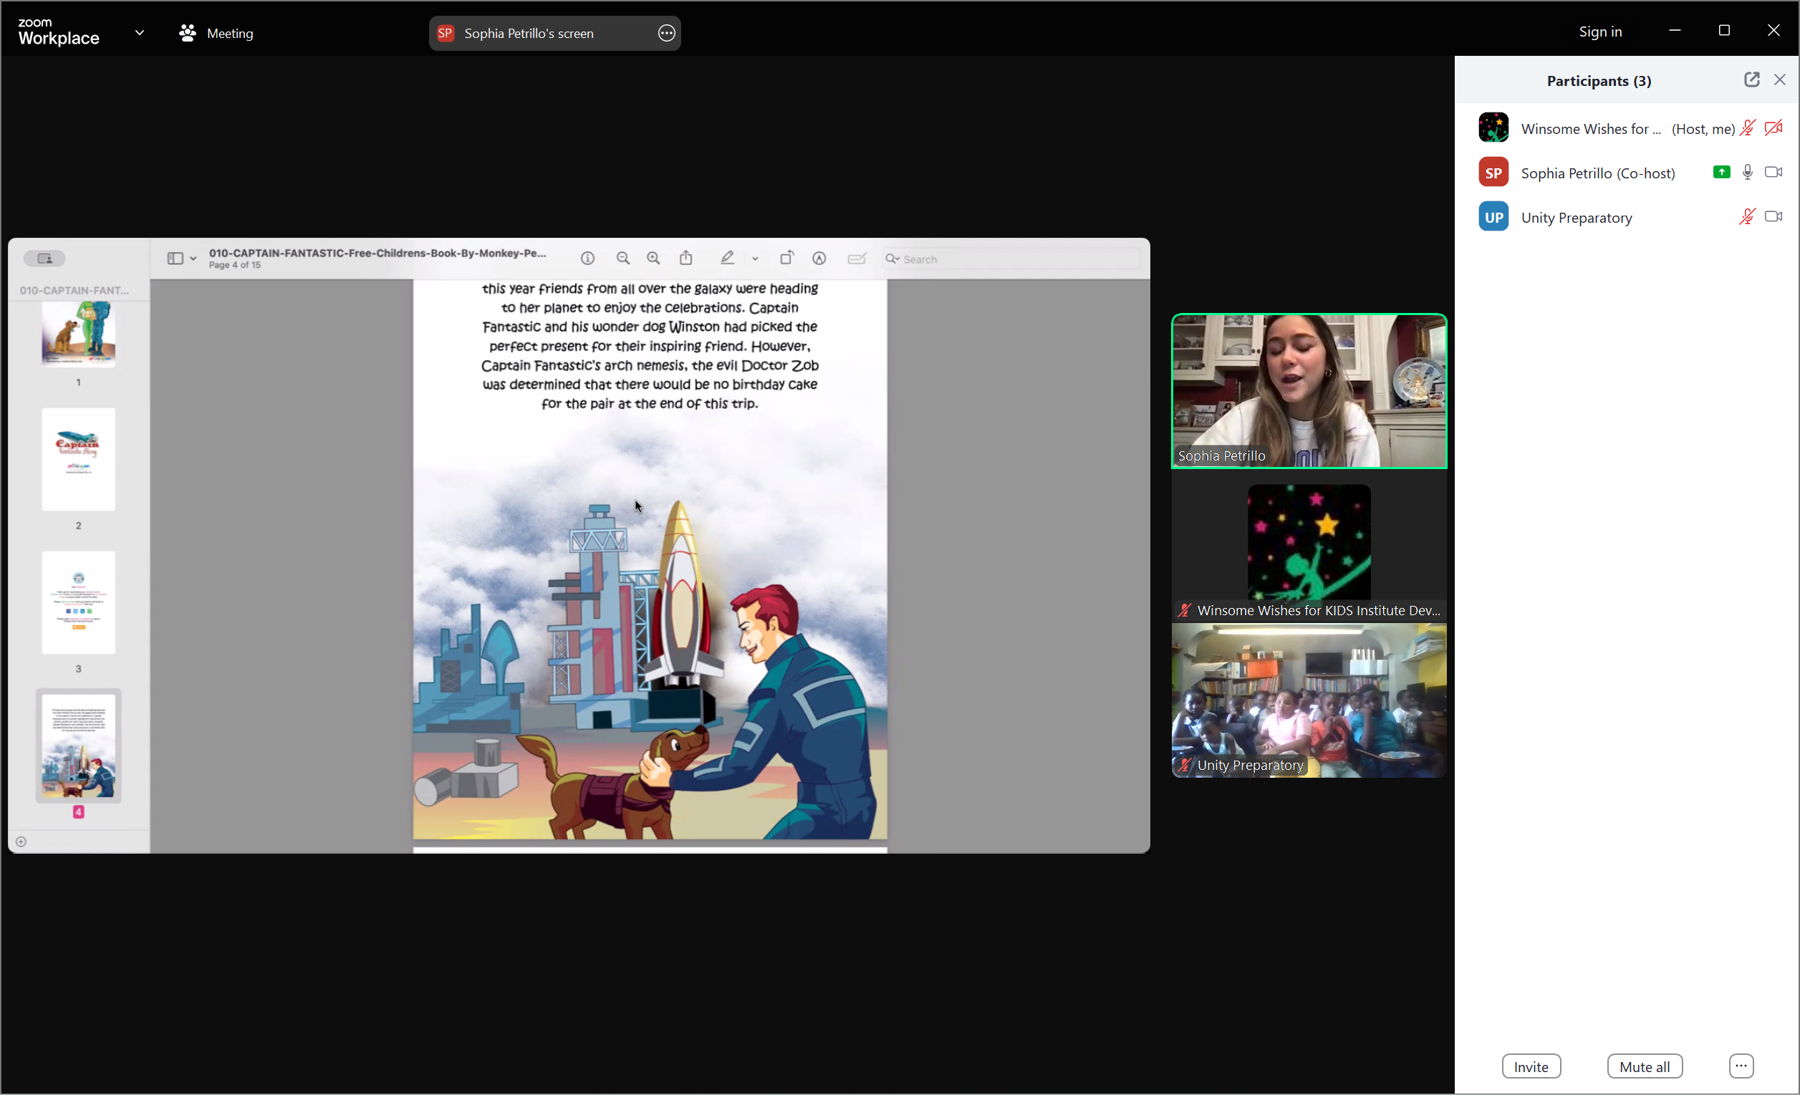
Task: Open screen share options ellipsis menu
Action: point(667,33)
